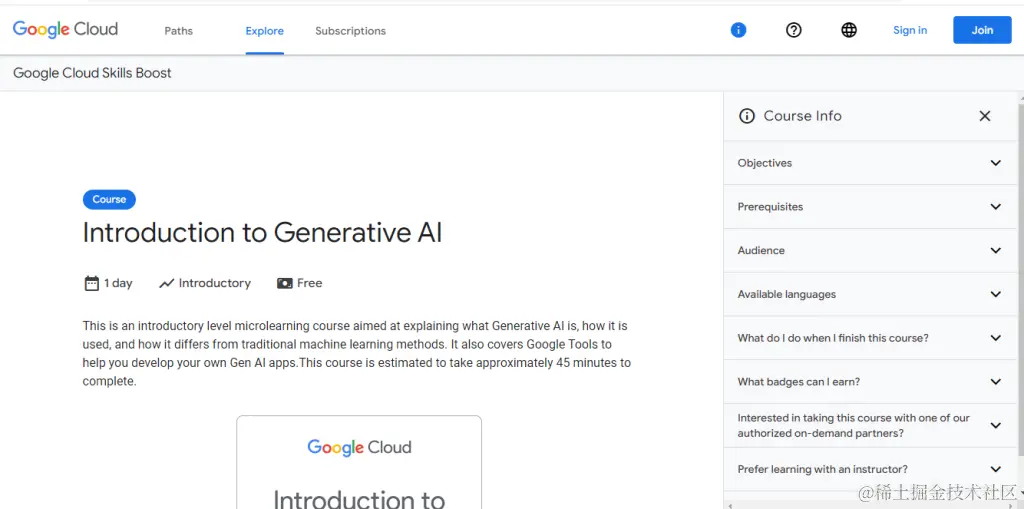1024x509 pixels.
Task: Click the Sign in link
Action: pyautogui.click(x=910, y=30)
